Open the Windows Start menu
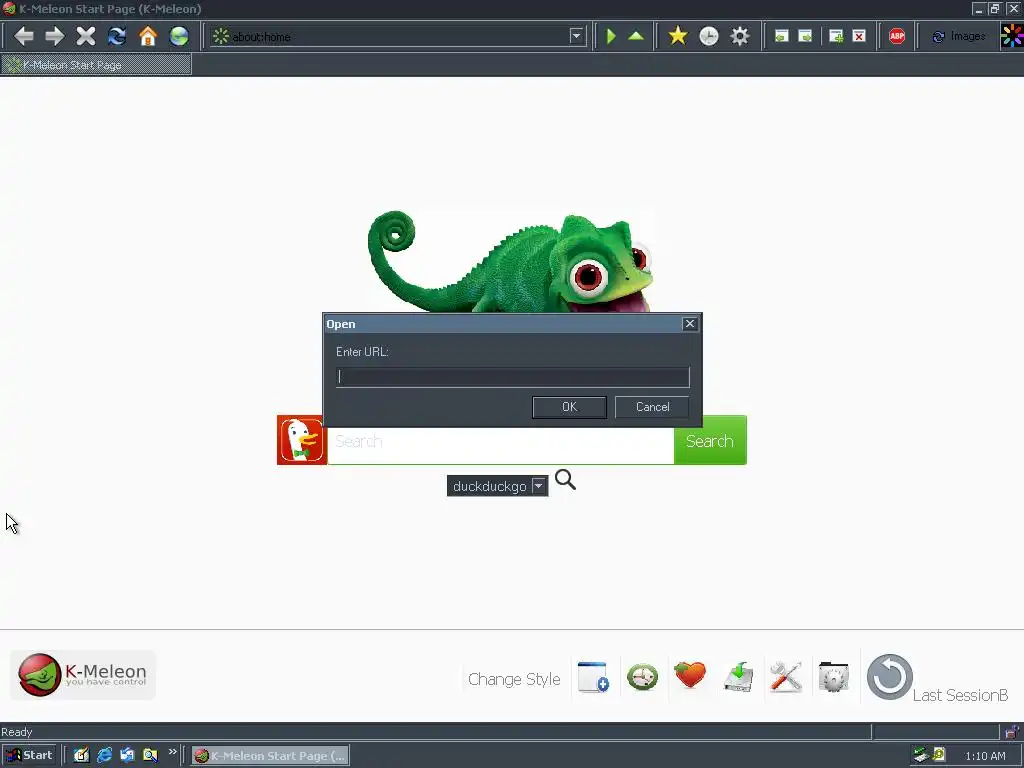Image resolution: width=1024 pixels, height=768 pixels. click(x=29, y=756)
